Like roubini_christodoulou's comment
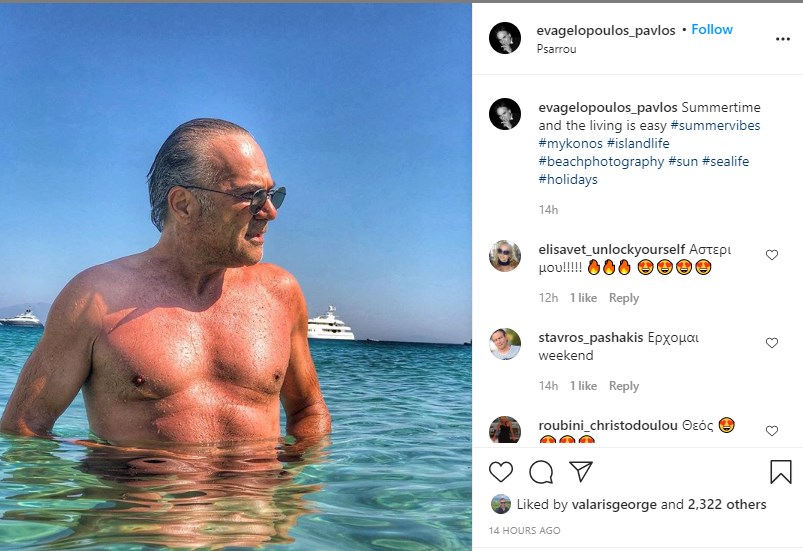803x551 pixels. click(772, 431)
